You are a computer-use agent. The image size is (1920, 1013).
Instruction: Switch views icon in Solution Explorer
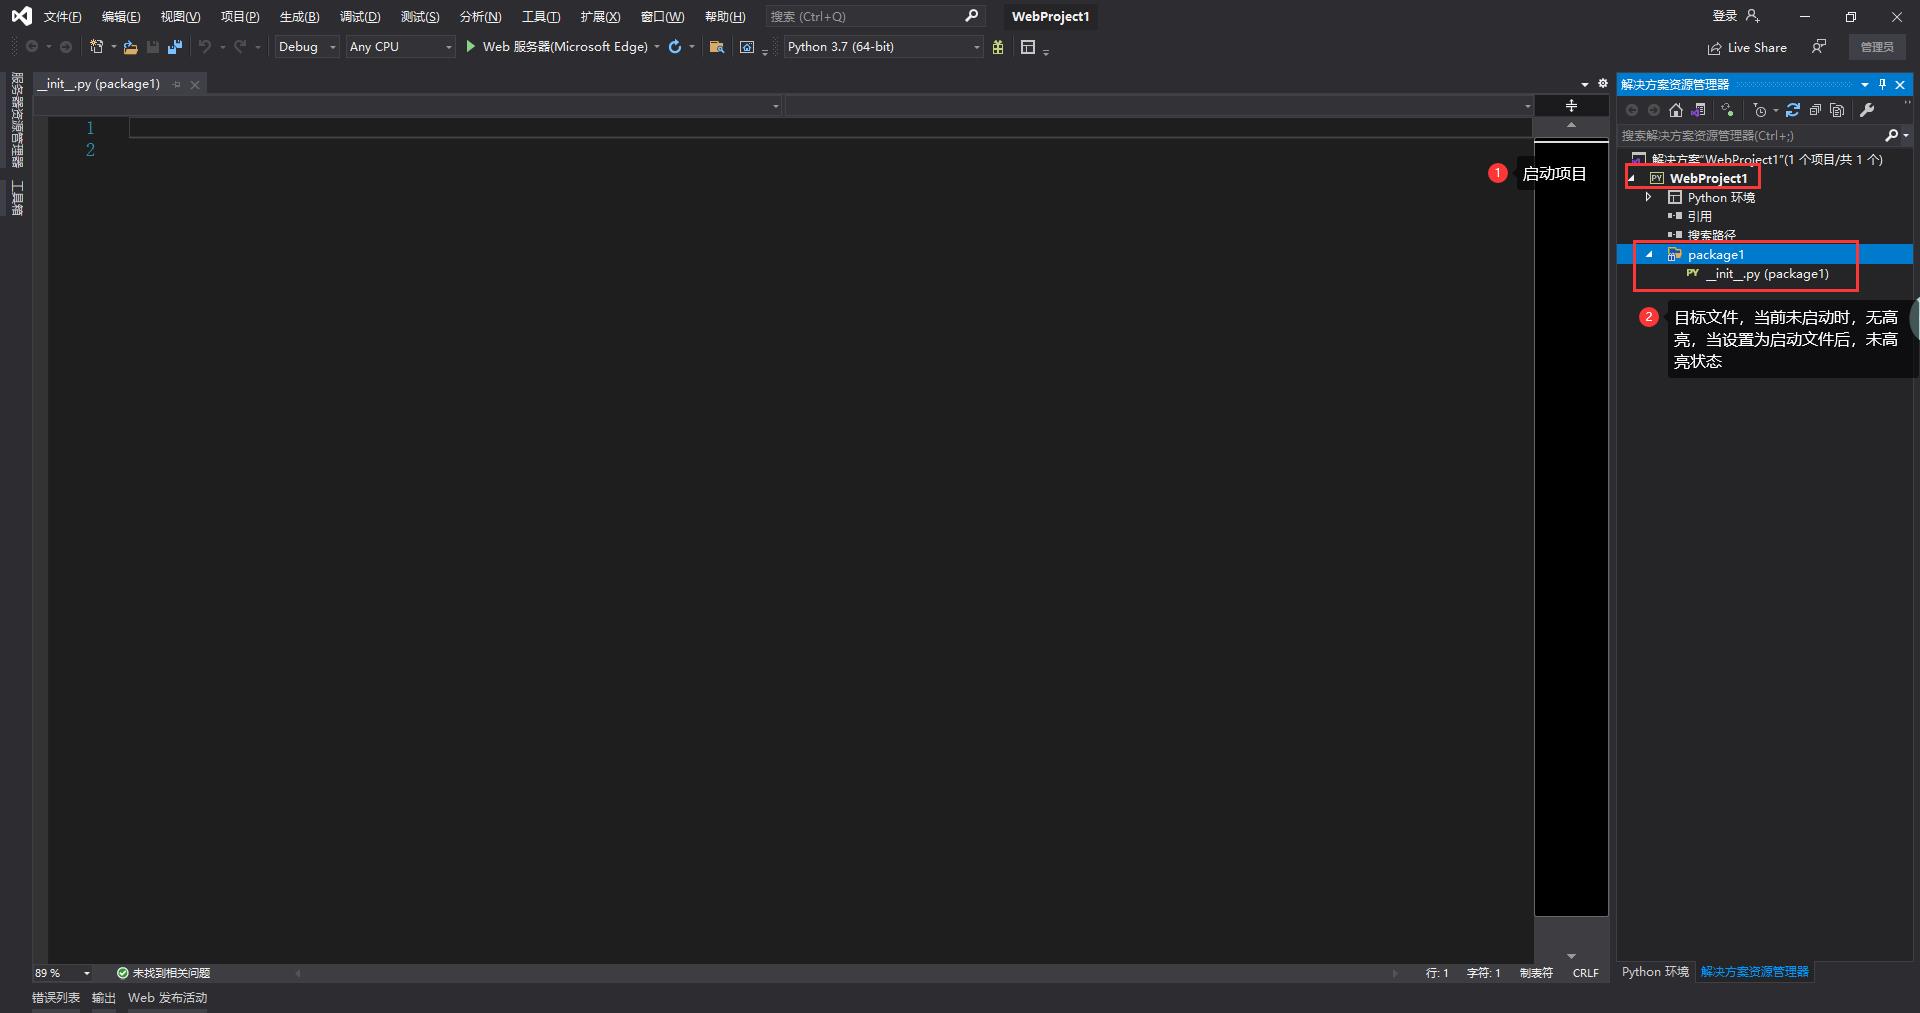pos(1698,110)
